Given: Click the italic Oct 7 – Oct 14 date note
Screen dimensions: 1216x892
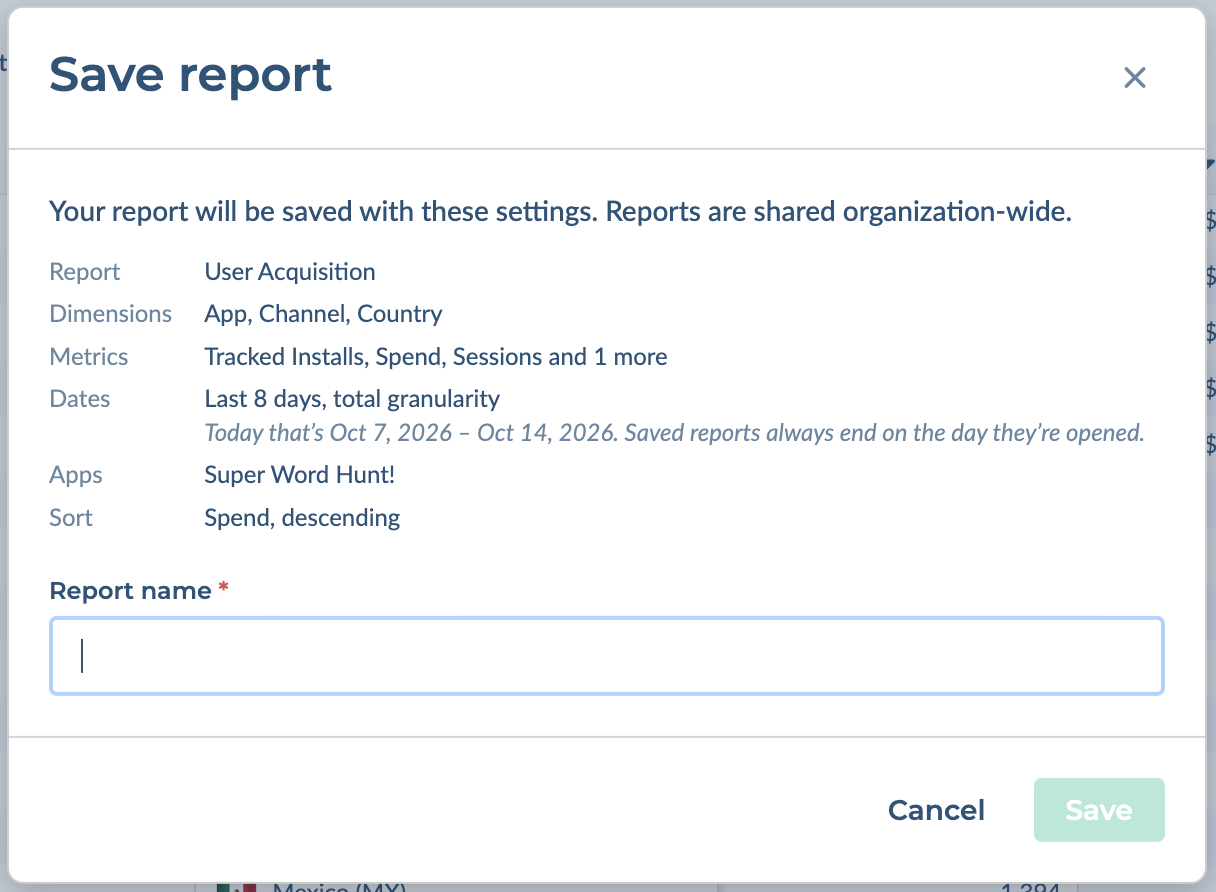Looking at the screenshot, I should pyautogui.click(x=675, y=434).
